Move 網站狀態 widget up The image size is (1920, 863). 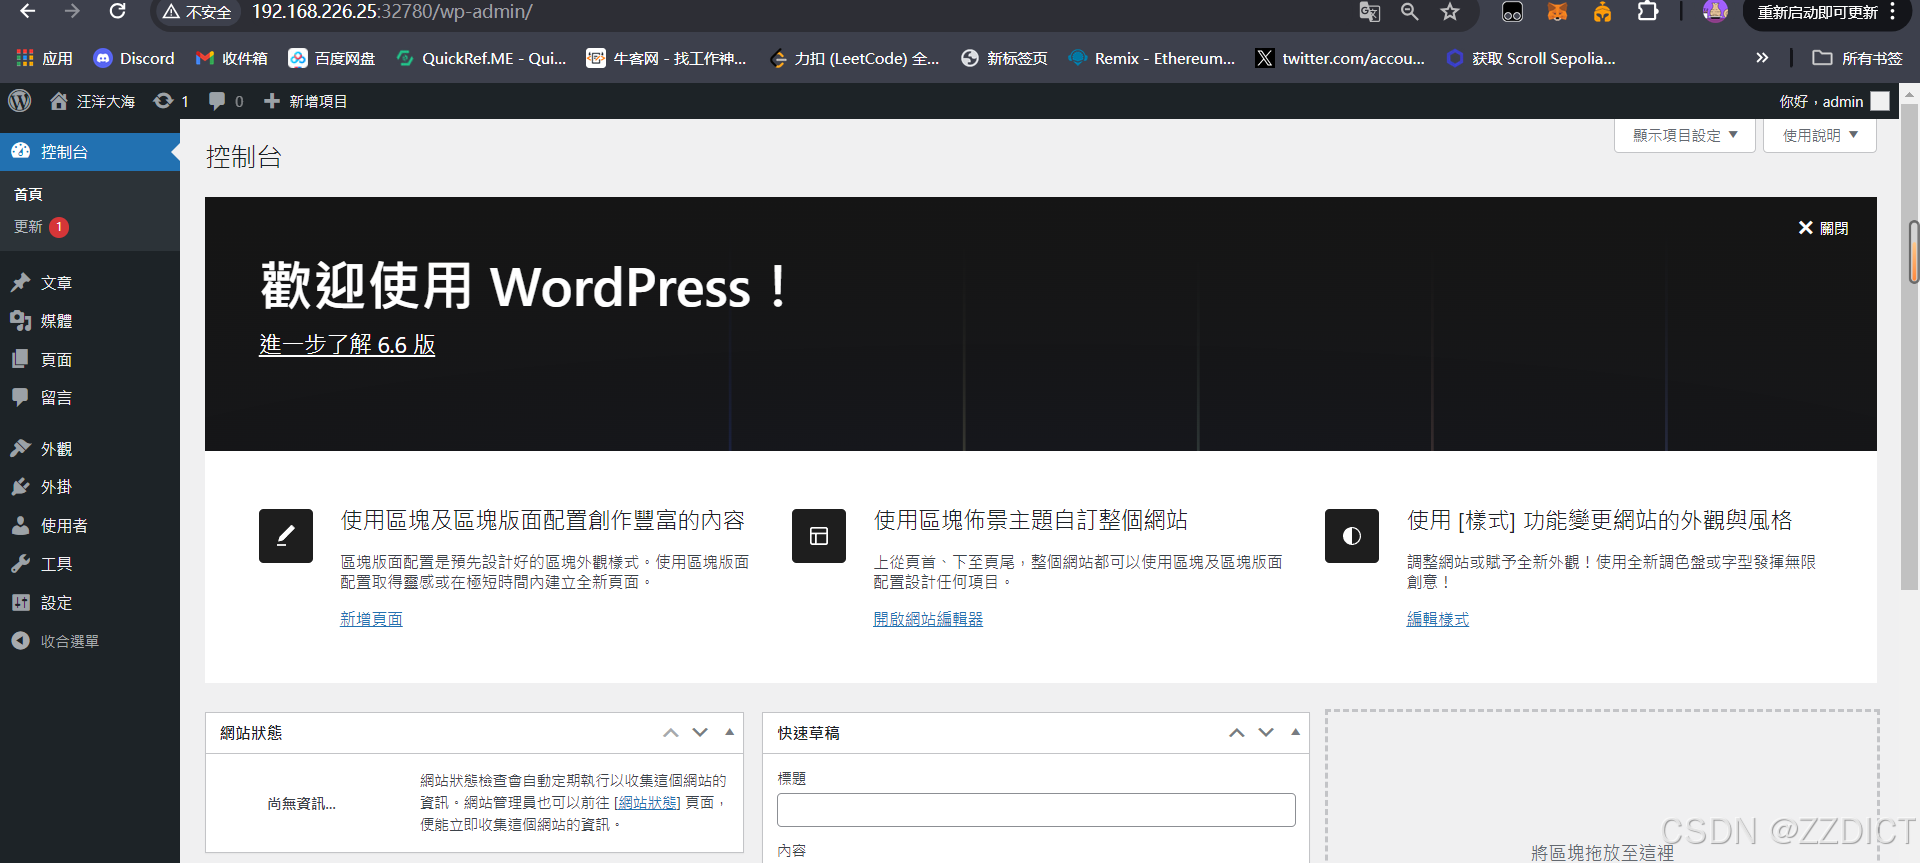[x=671, y=733]
